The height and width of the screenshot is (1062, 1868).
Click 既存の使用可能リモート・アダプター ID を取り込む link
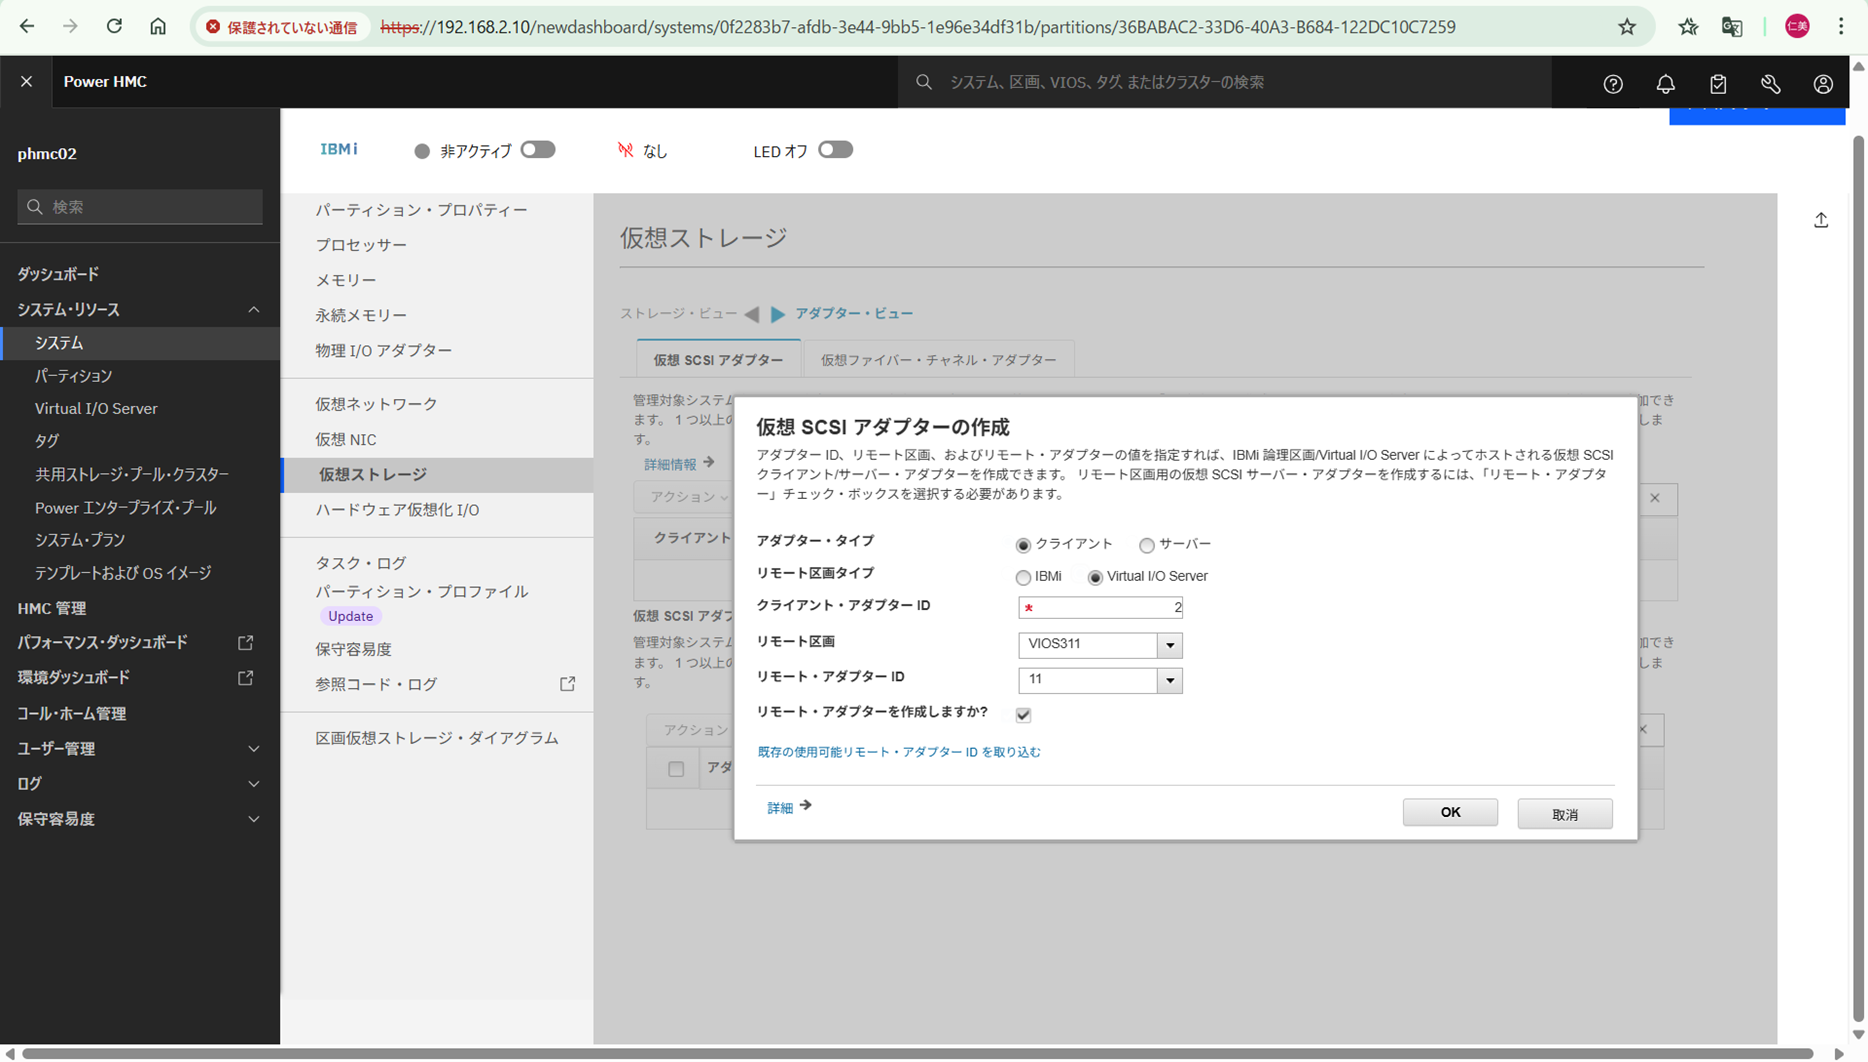click(899, 752)
